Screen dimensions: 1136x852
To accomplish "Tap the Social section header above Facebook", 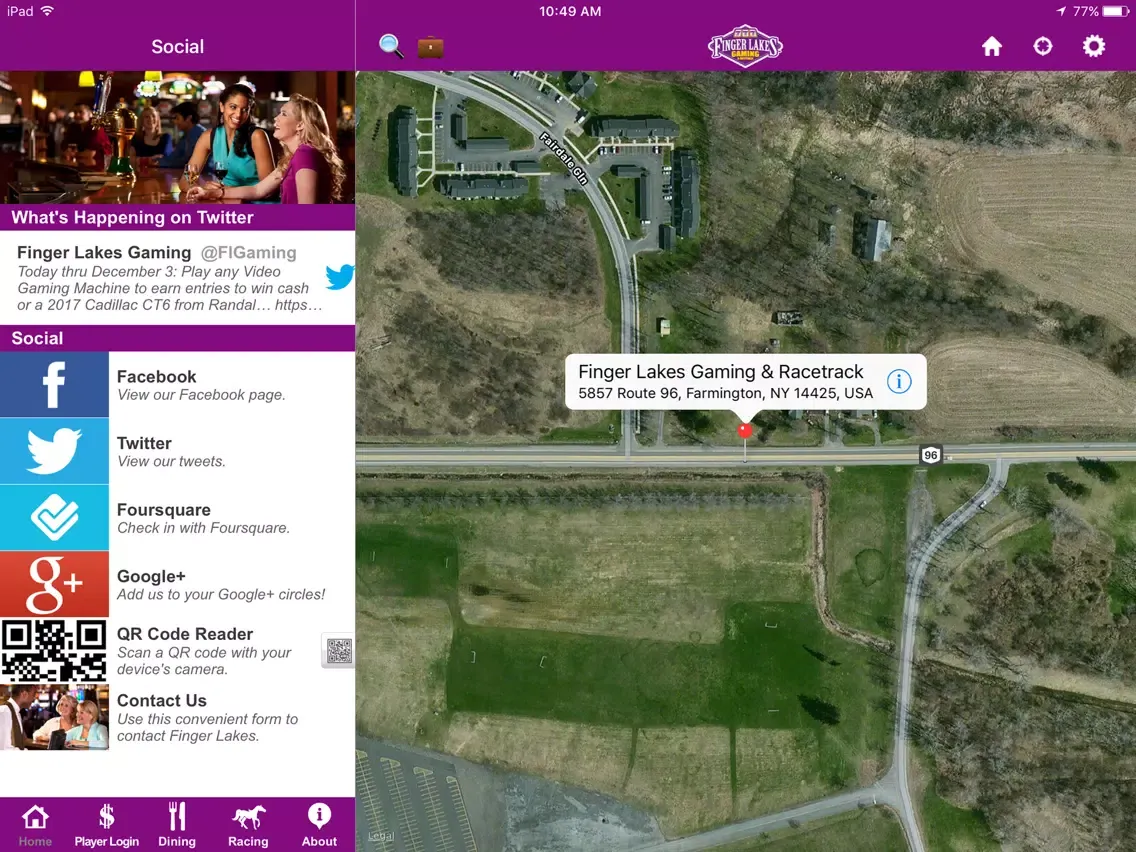I will (x=178, y=338).
